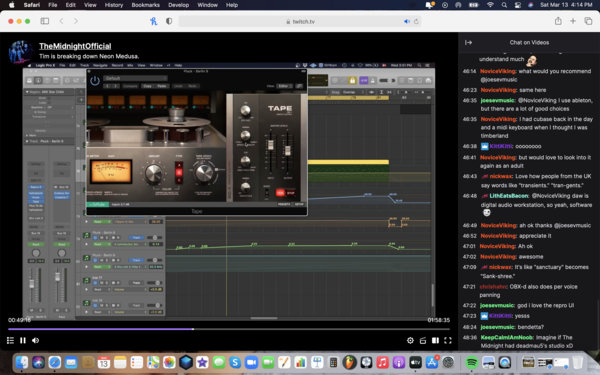
Task: Go forward with Safari's forward arrow
Action: (76, 21)
